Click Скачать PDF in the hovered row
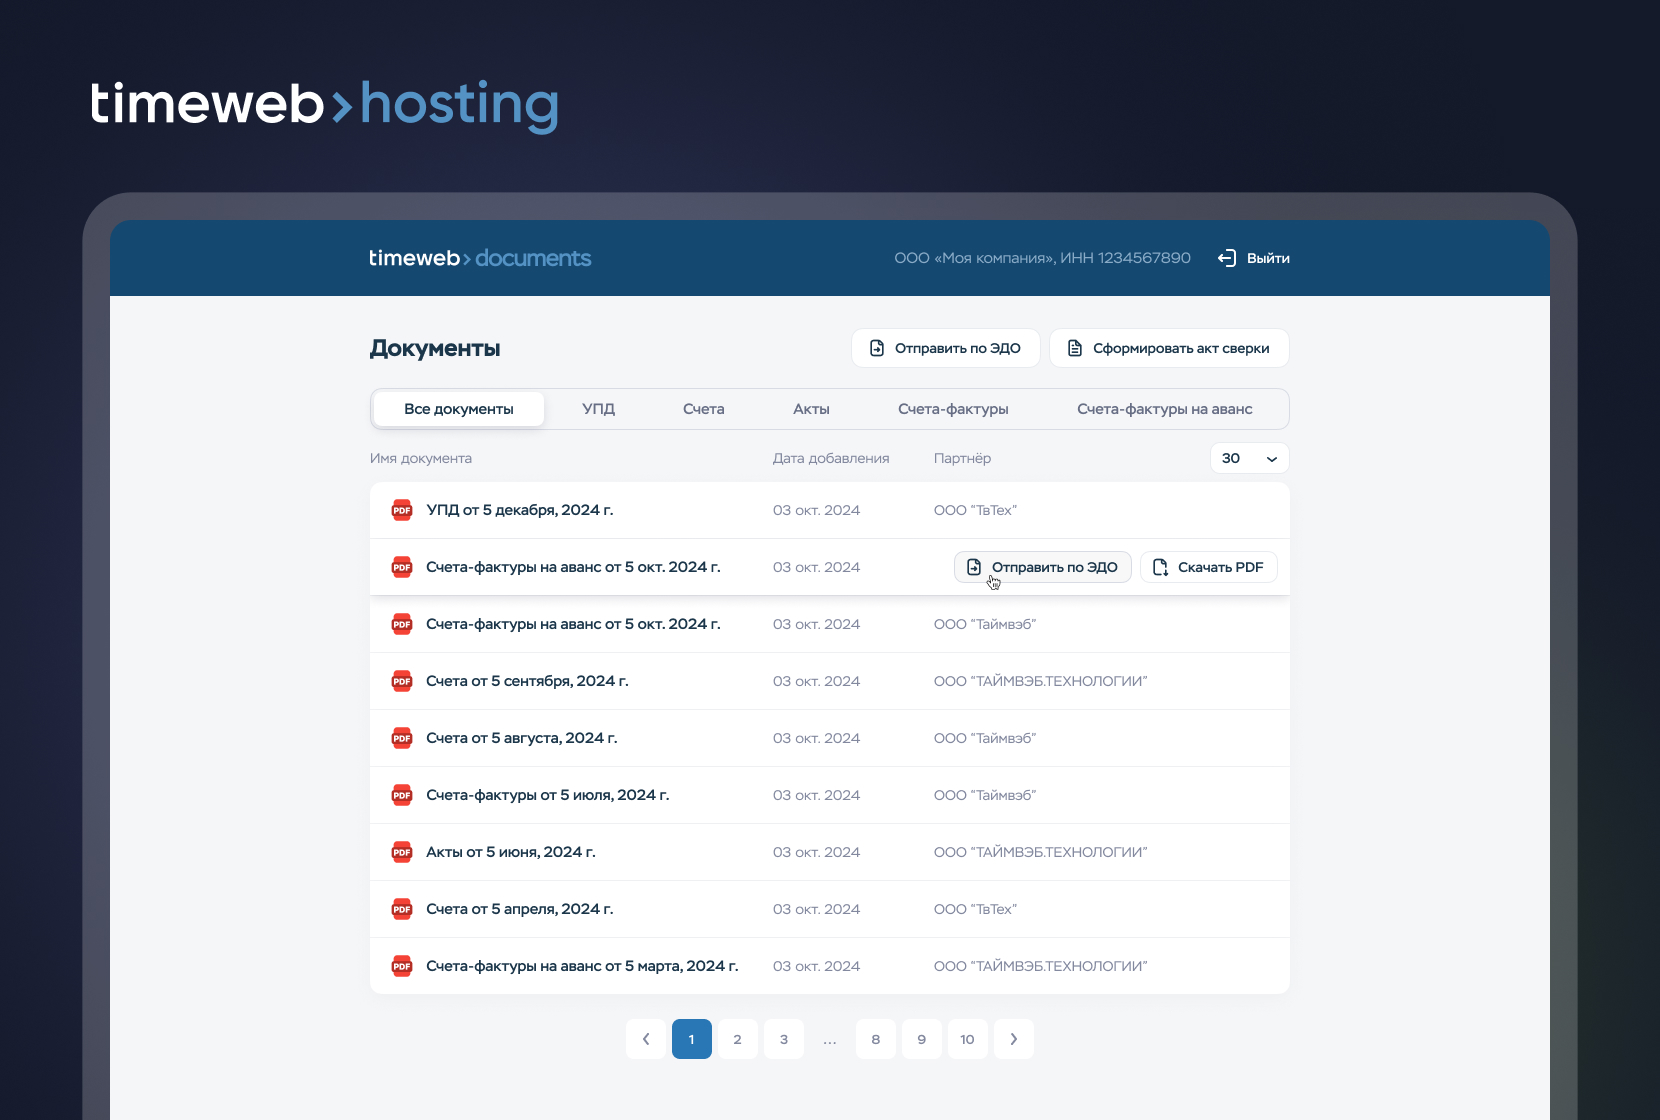1660x1120 pixels. point(1208,567)
